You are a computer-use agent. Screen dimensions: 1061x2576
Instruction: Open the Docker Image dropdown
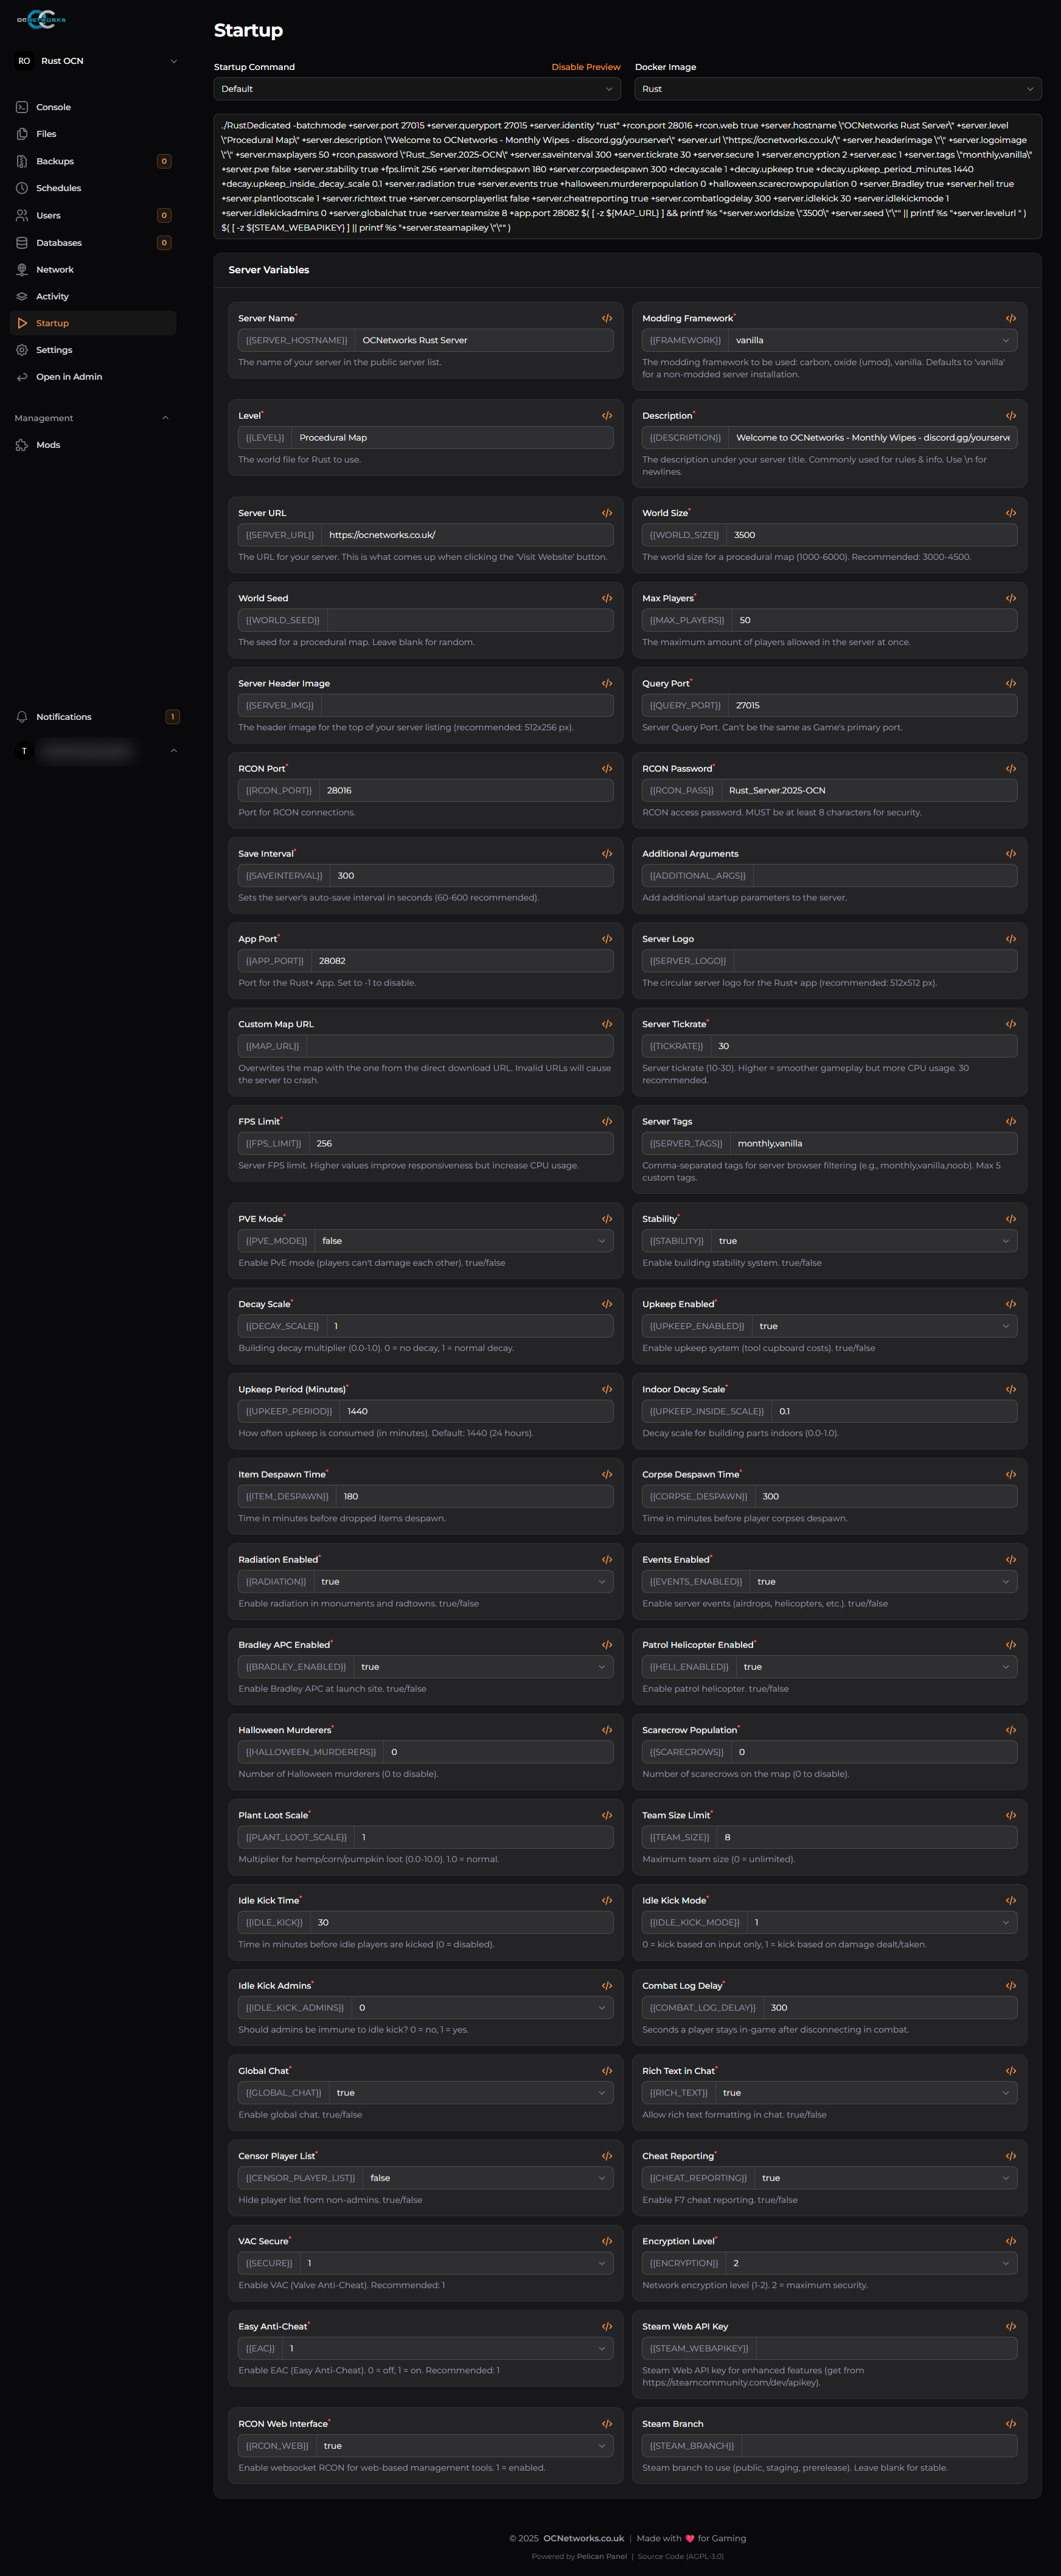(837, 88)
